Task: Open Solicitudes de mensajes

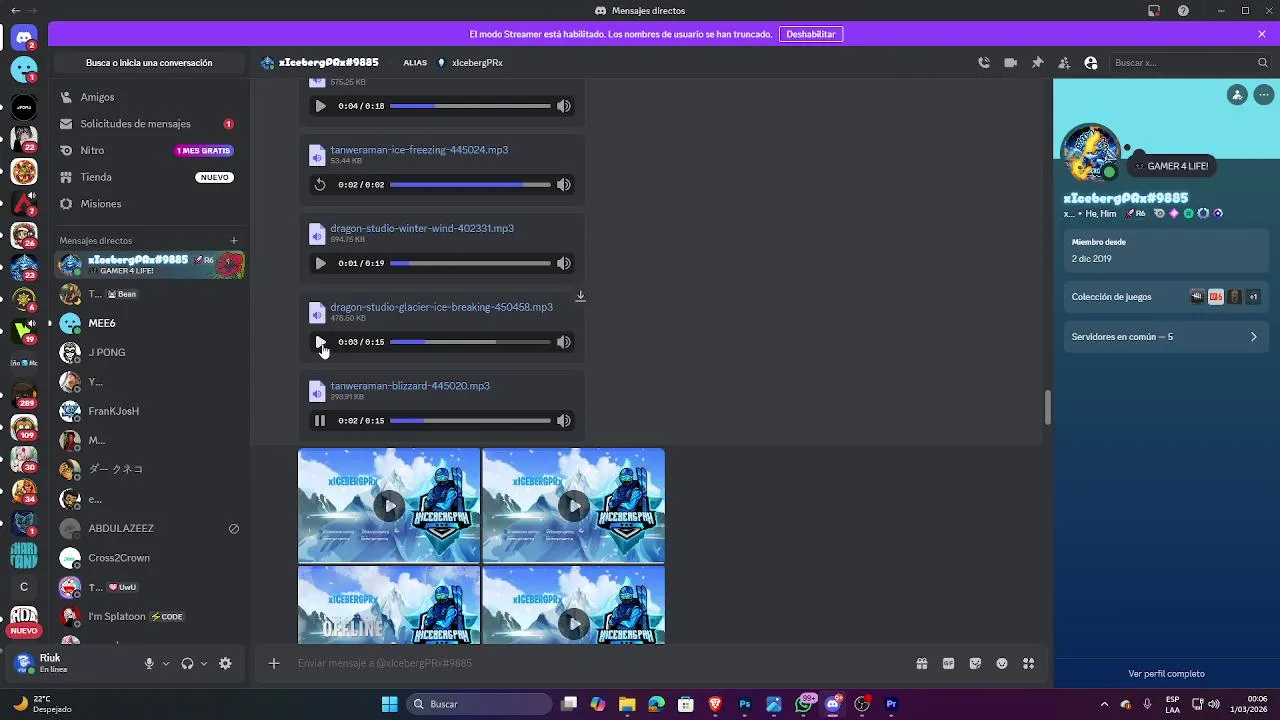Action: coord(150,124)
